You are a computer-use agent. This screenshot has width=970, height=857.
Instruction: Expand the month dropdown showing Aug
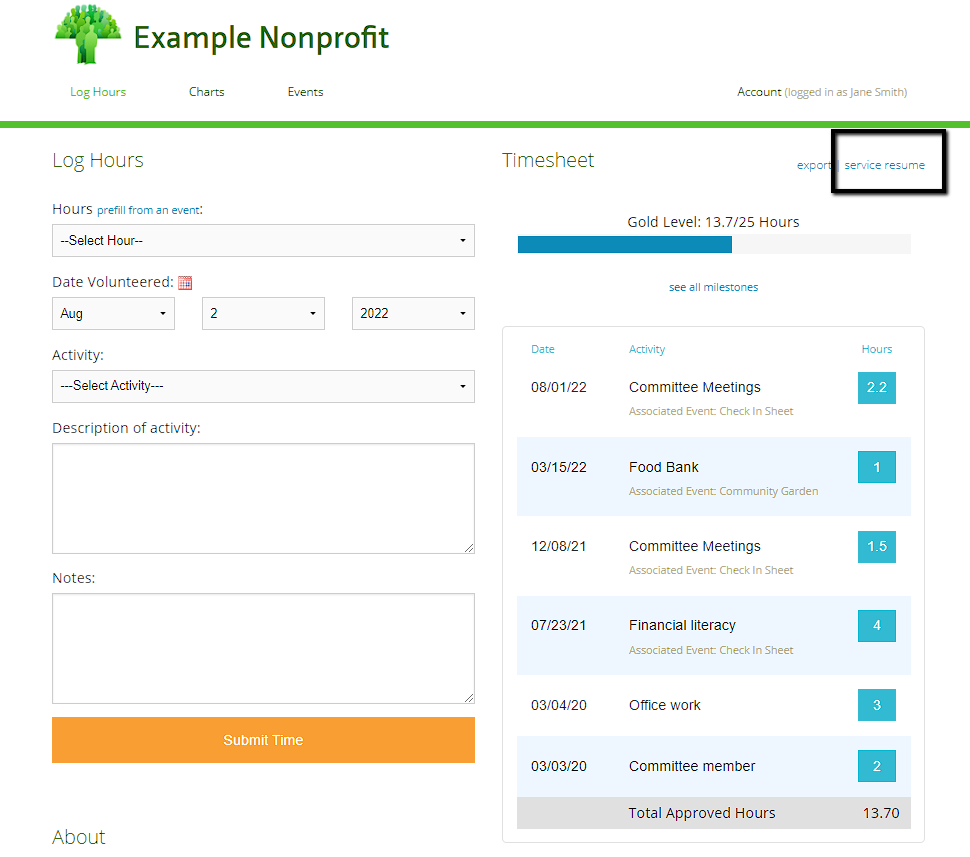(x=113, y=314)
